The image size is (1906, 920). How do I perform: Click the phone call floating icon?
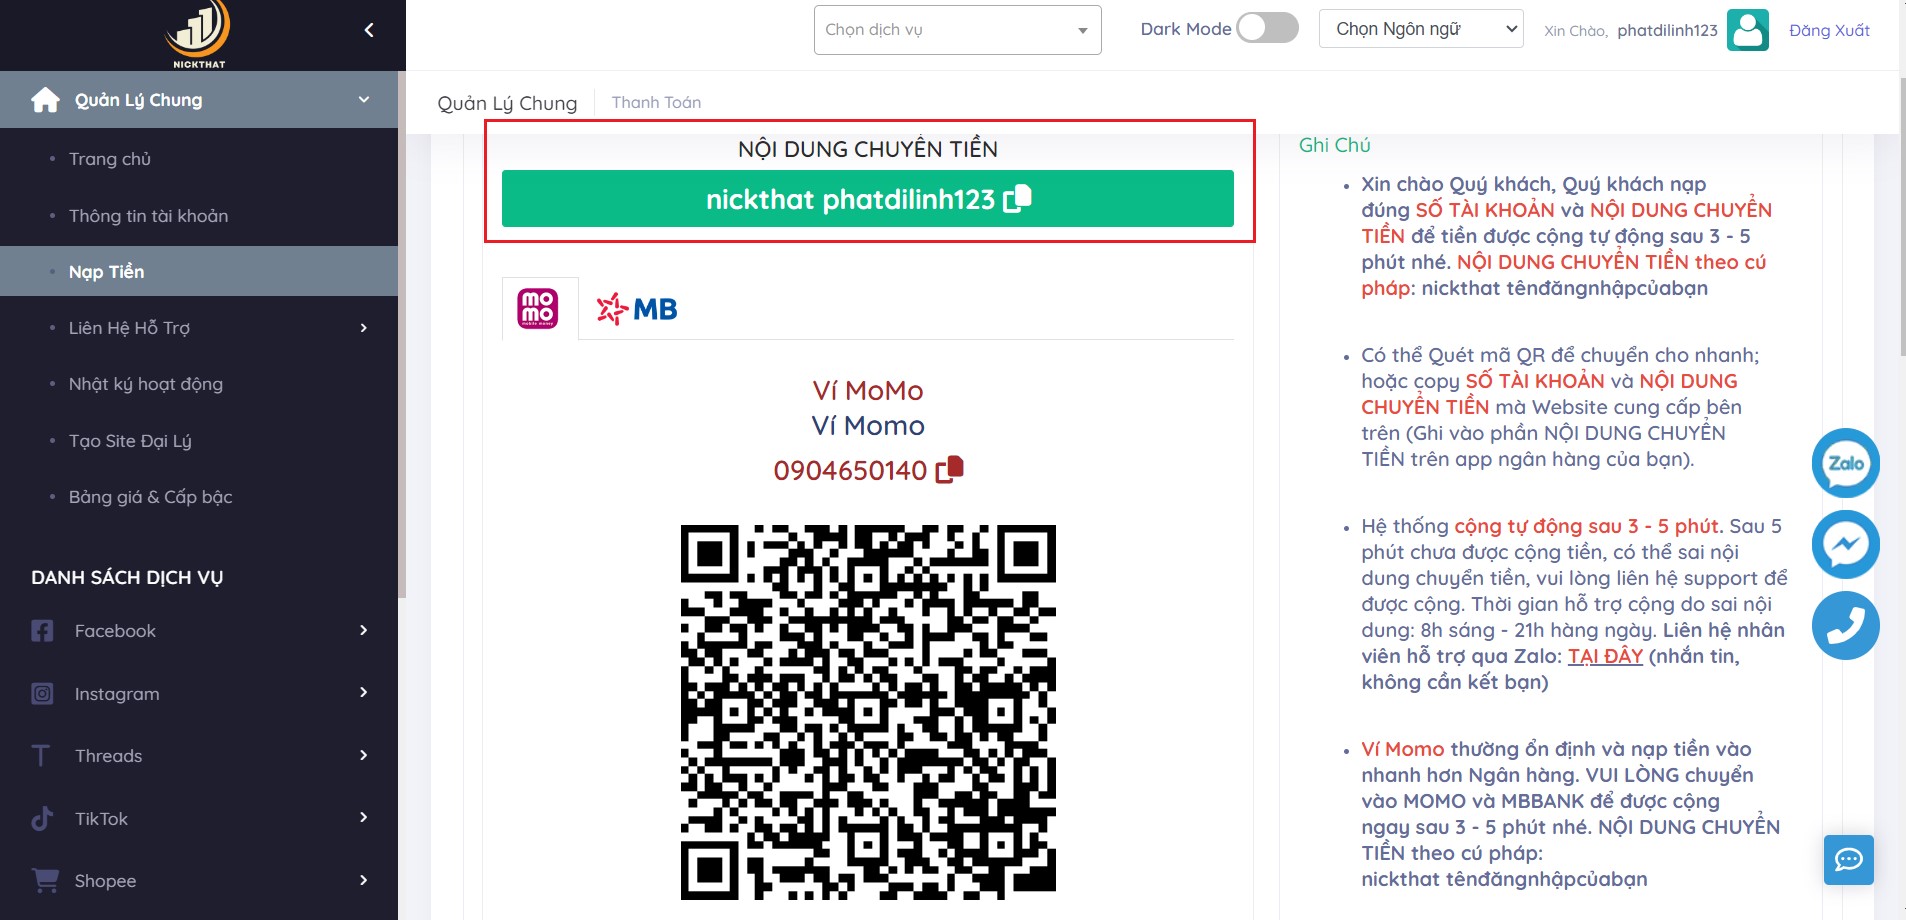[1846, 626]
